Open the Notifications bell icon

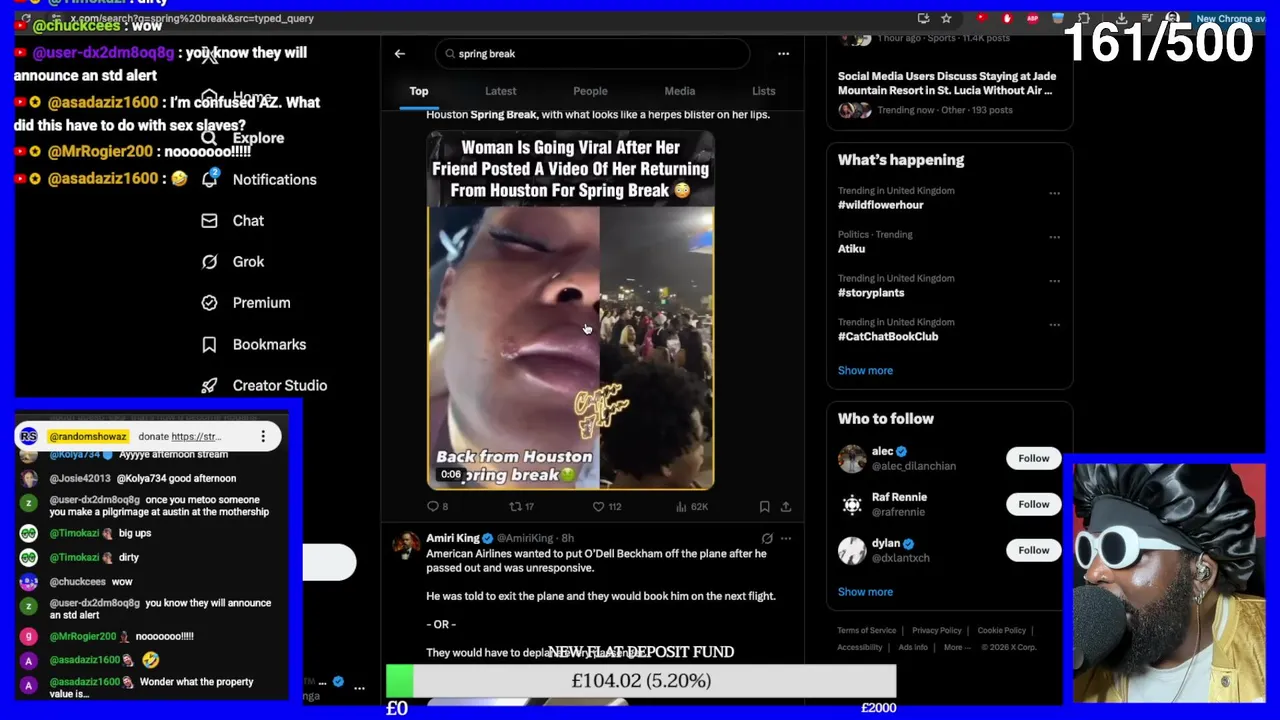click(209, 179)
